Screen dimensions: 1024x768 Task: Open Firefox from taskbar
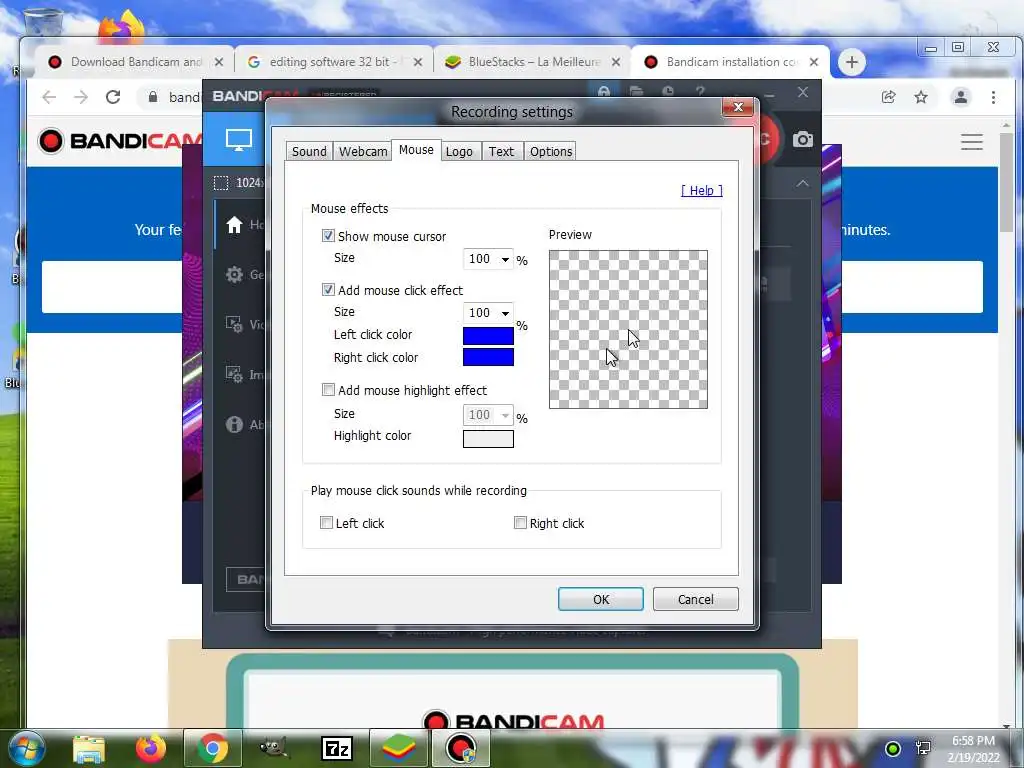pyautogui.click(x=151, y=748)
